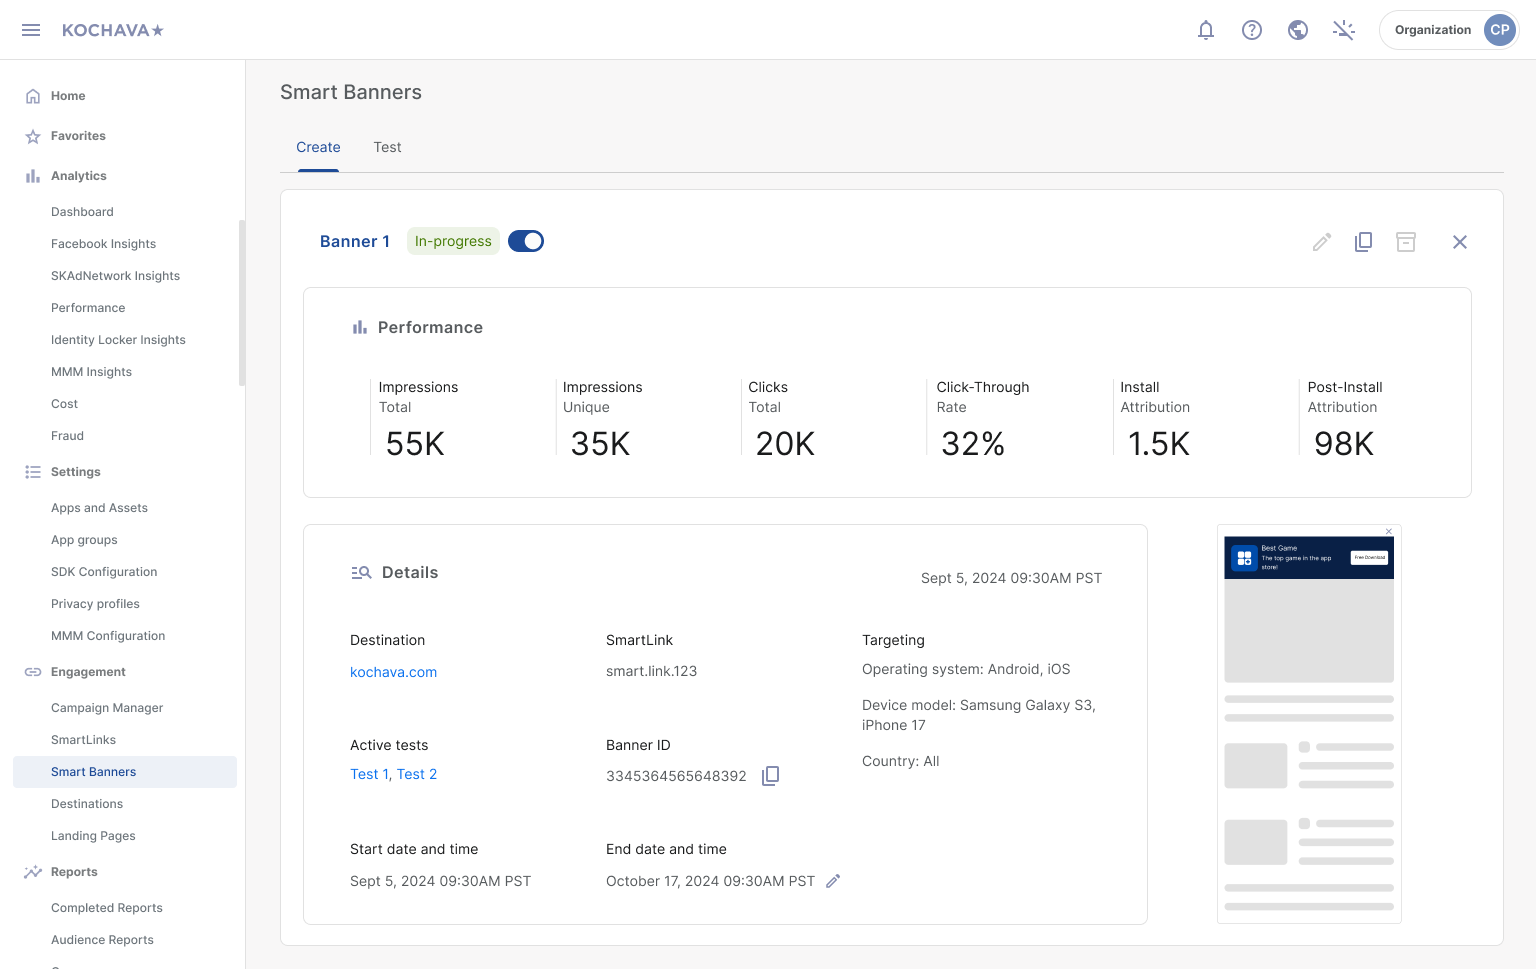Image resolution: width=1536 pixels, height=969 pixels.
Task: Open Dashboard under Analytics
Action: click(82, 212)
